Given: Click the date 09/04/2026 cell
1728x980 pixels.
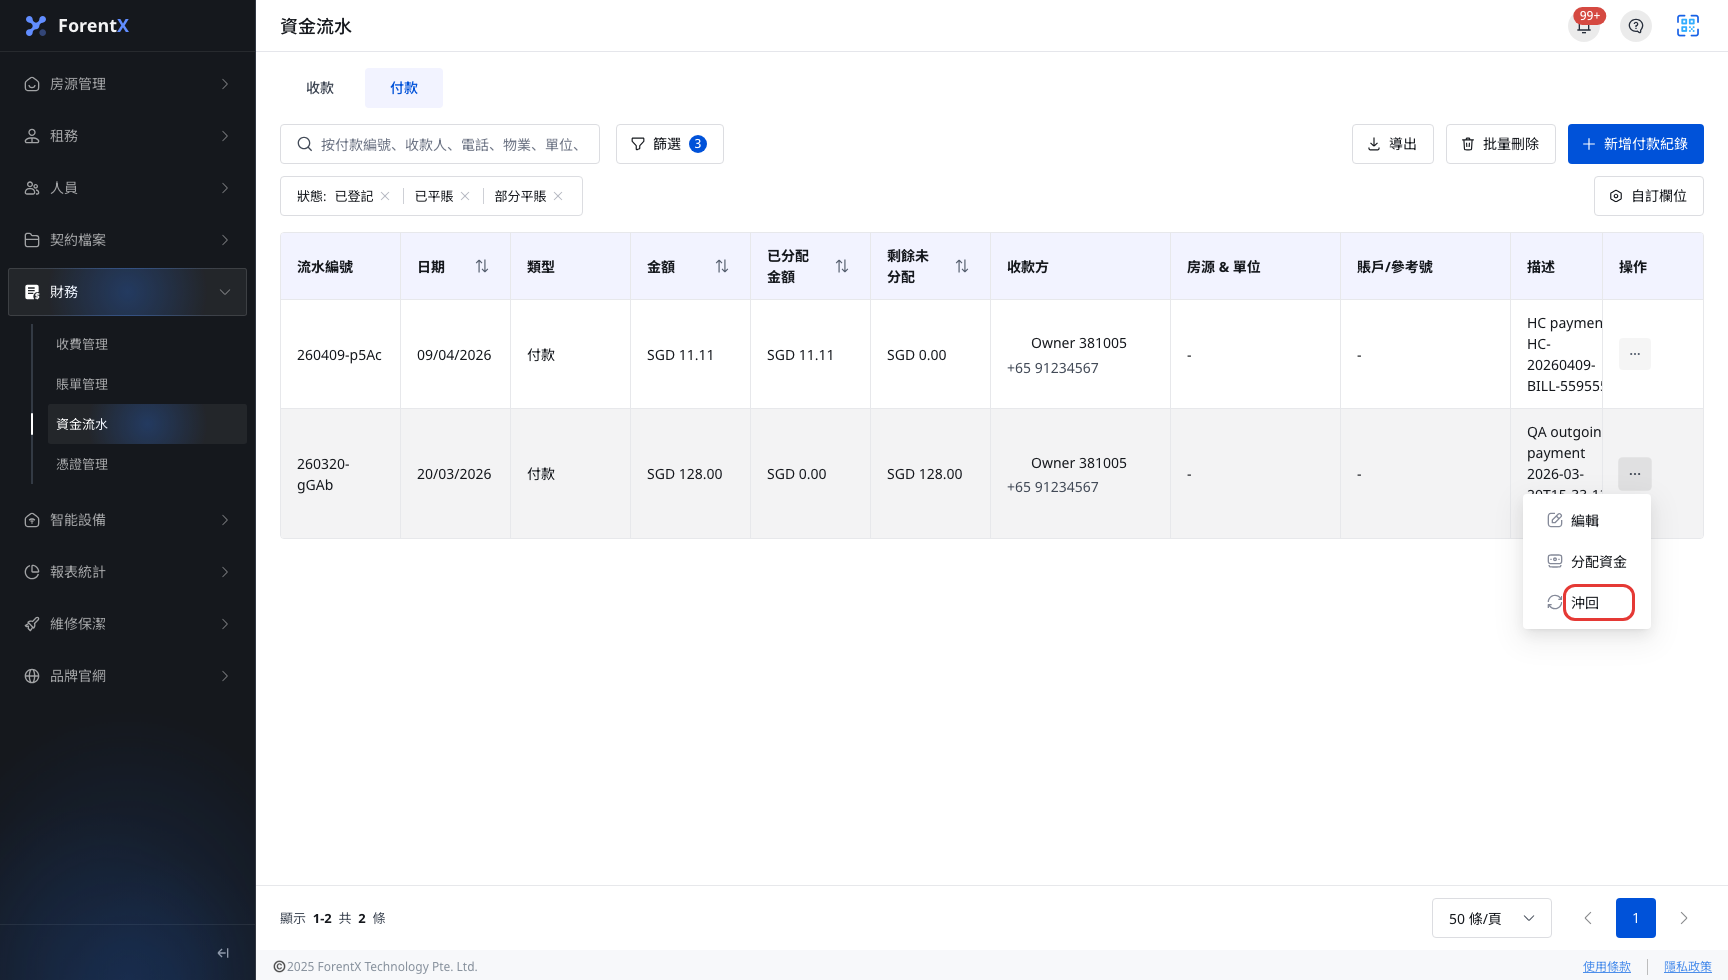Looking at the screenshot, I should point(454,355).
